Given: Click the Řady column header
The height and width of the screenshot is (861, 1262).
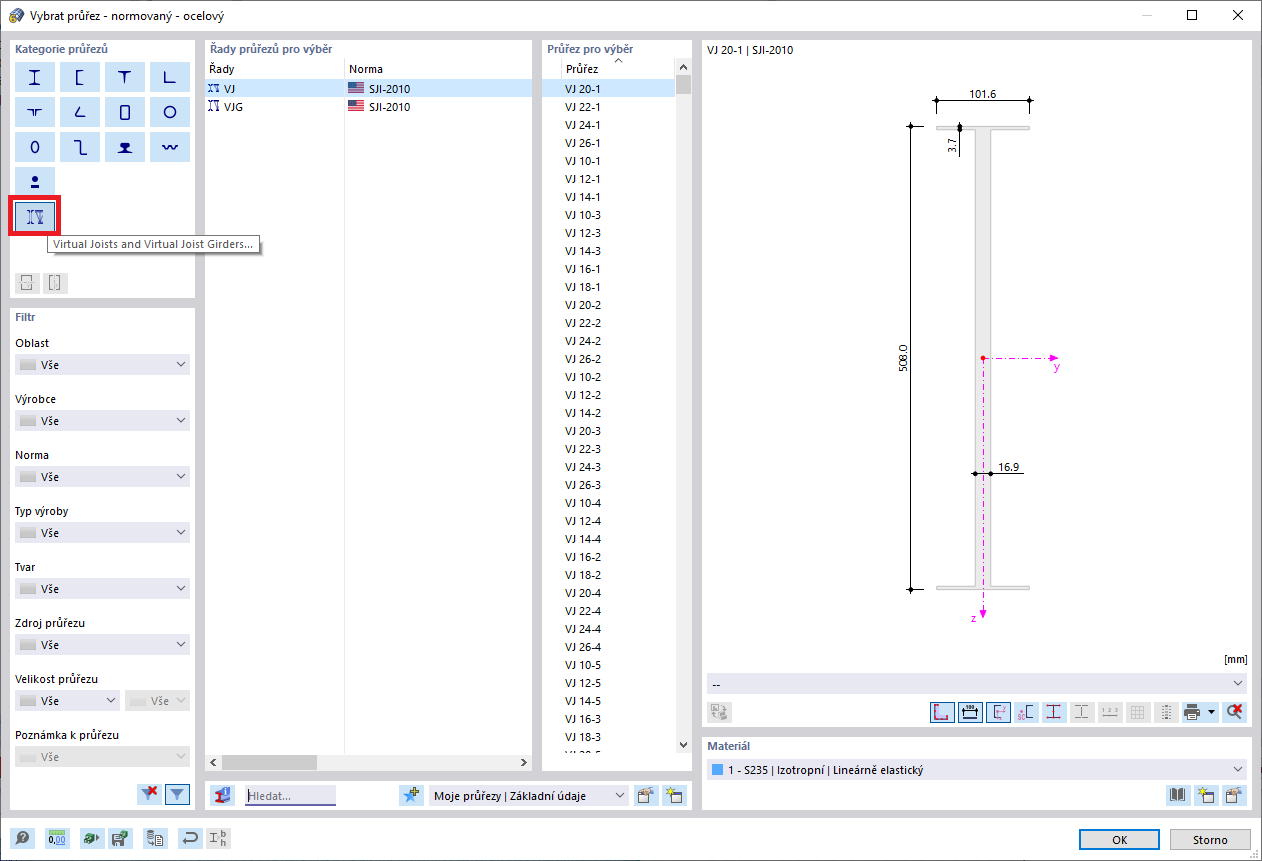Looking at the screenshot, I should (x=275, y=69).
